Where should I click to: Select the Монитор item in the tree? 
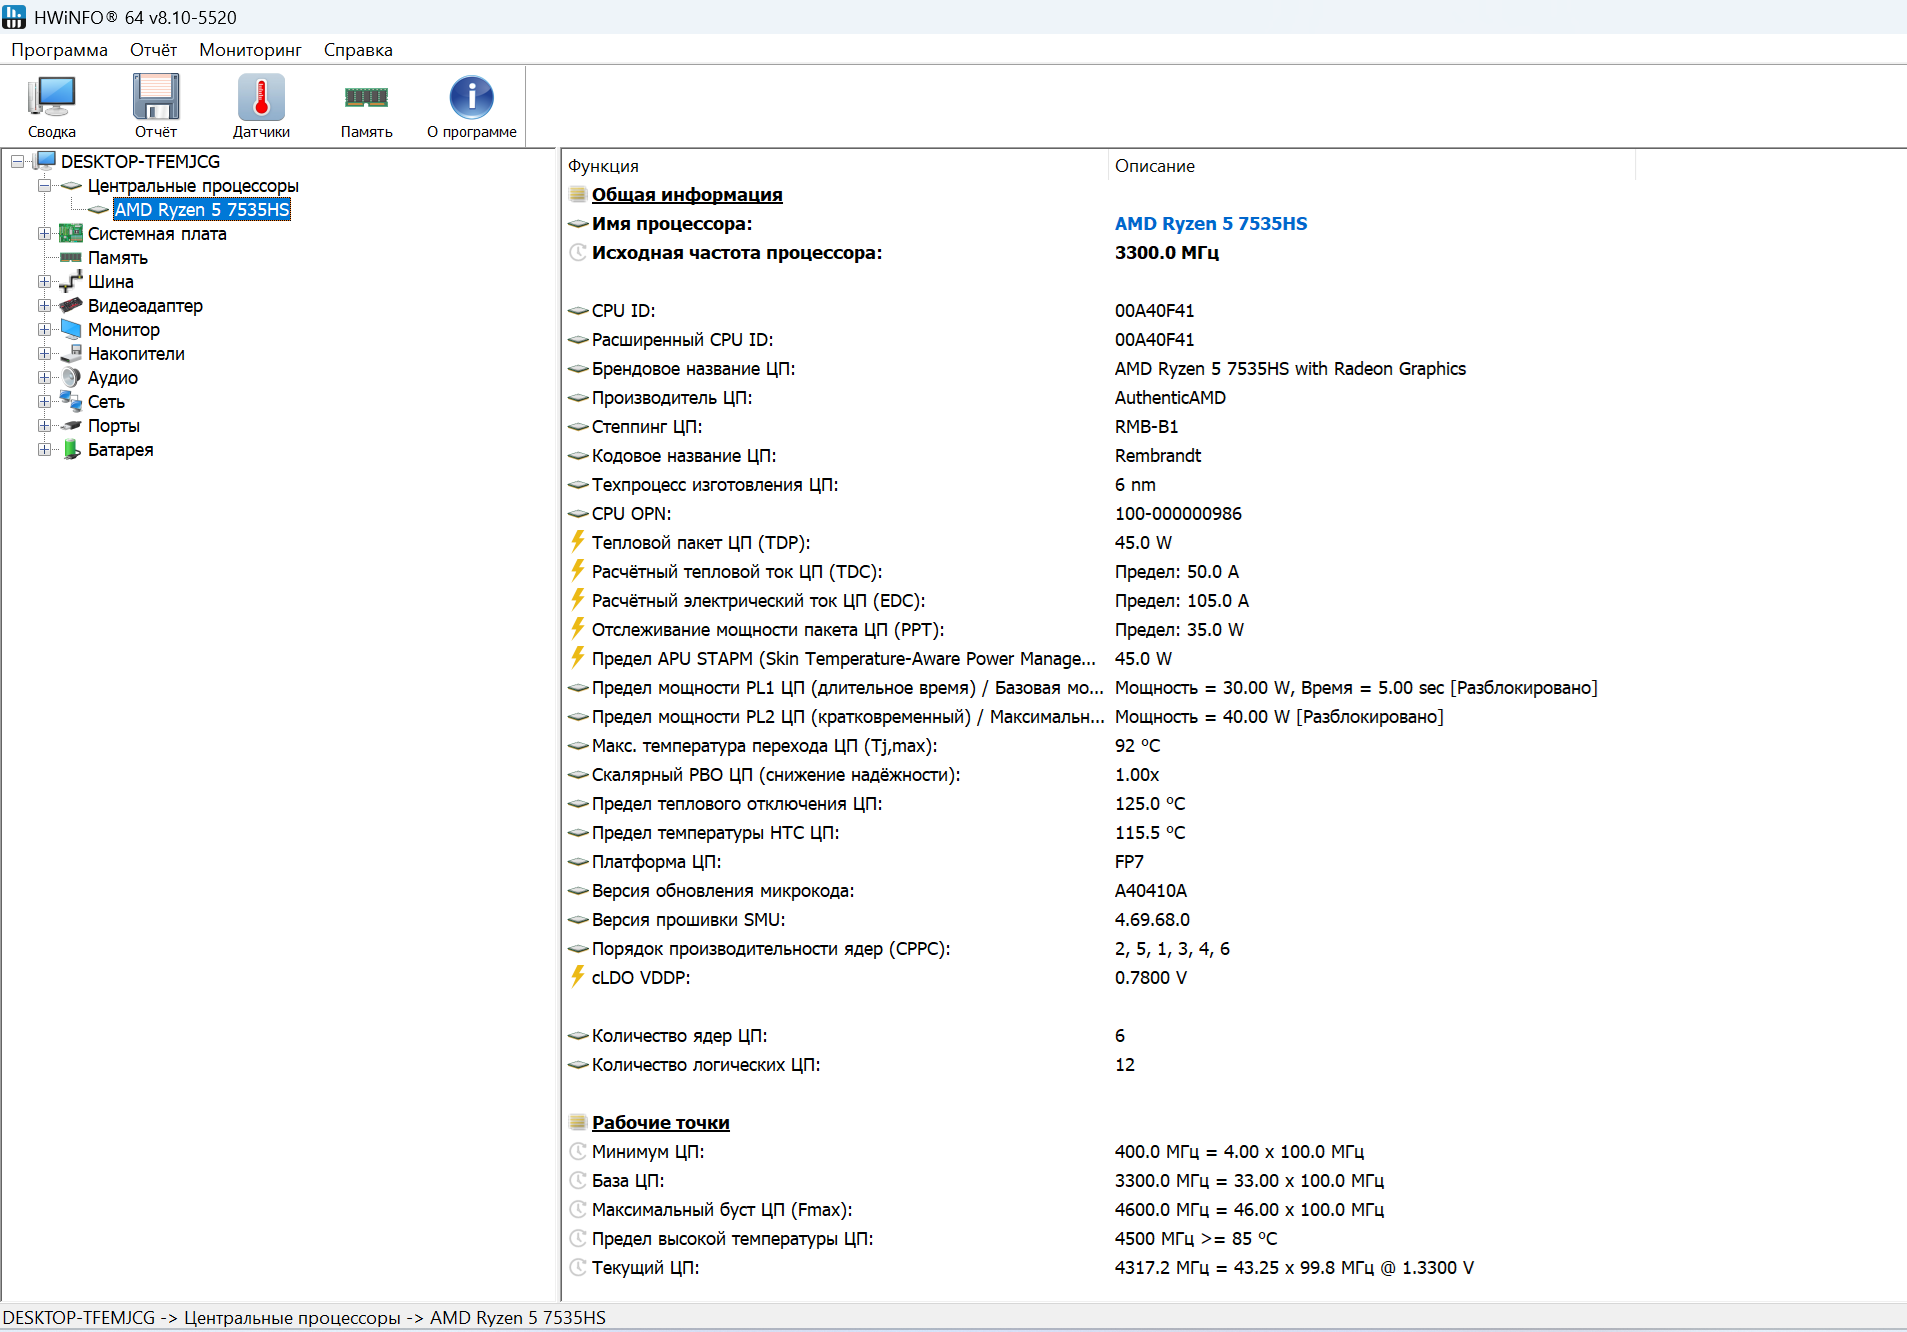123,330
